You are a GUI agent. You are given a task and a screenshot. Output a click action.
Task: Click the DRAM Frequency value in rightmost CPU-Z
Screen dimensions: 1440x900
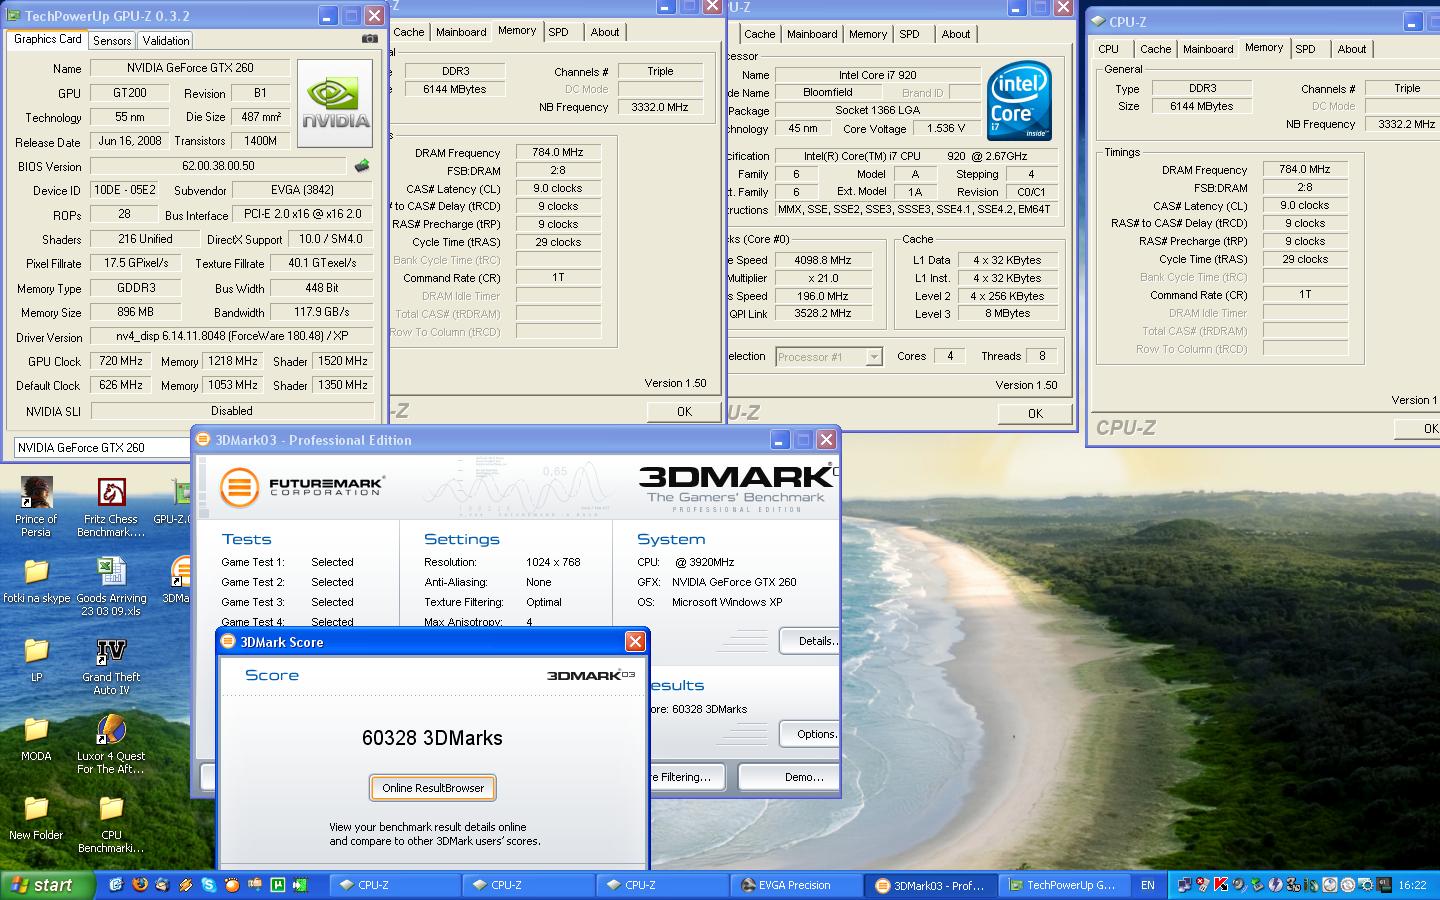point(1305,169)
